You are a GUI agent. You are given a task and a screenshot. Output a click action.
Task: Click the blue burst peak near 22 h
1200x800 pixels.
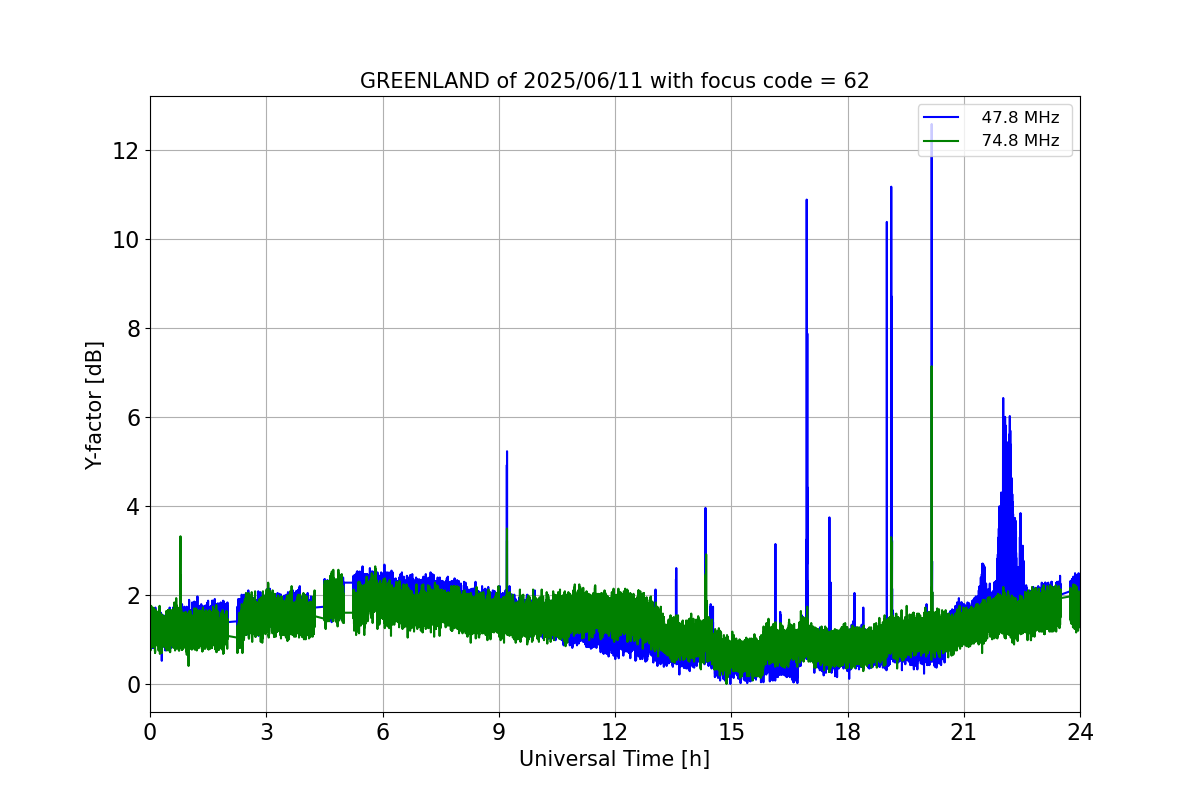point(1003,399)
